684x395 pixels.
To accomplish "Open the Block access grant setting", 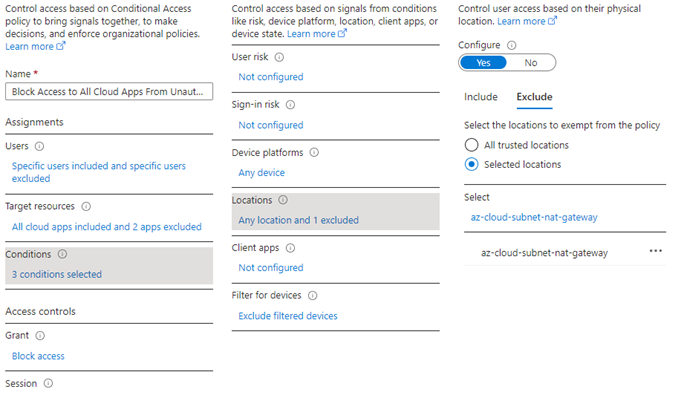I will 38,356.
